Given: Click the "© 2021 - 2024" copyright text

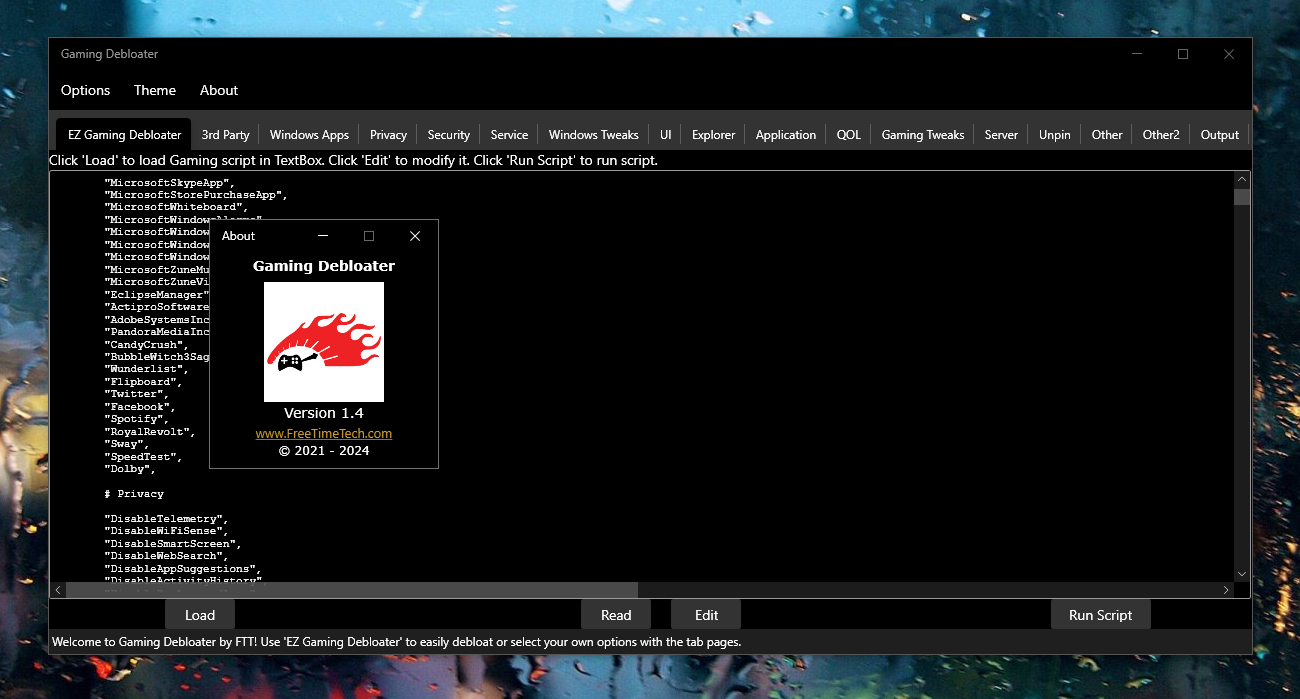Looking at the screenshot, I should pyautogui.click(x=324, y=451).
